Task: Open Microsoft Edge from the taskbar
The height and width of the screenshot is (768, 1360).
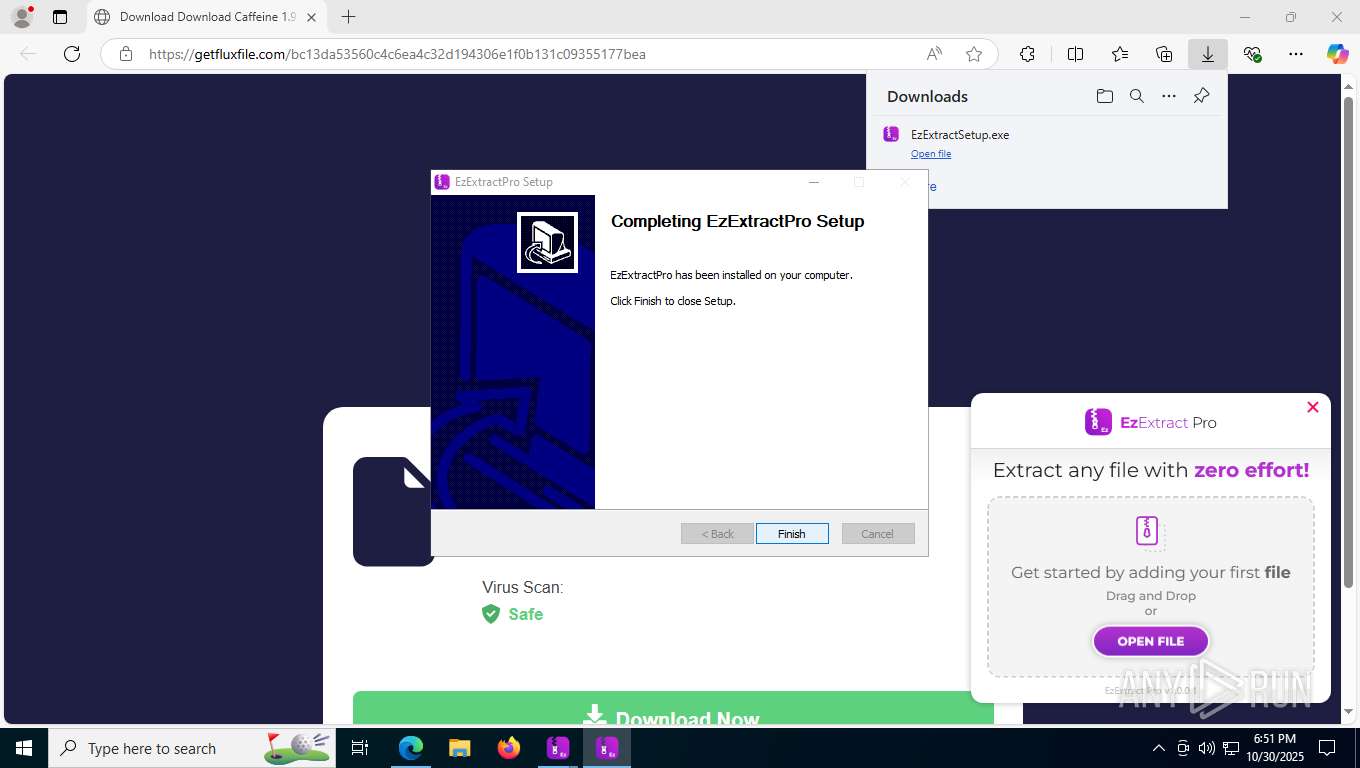Action: pos(411,748)
